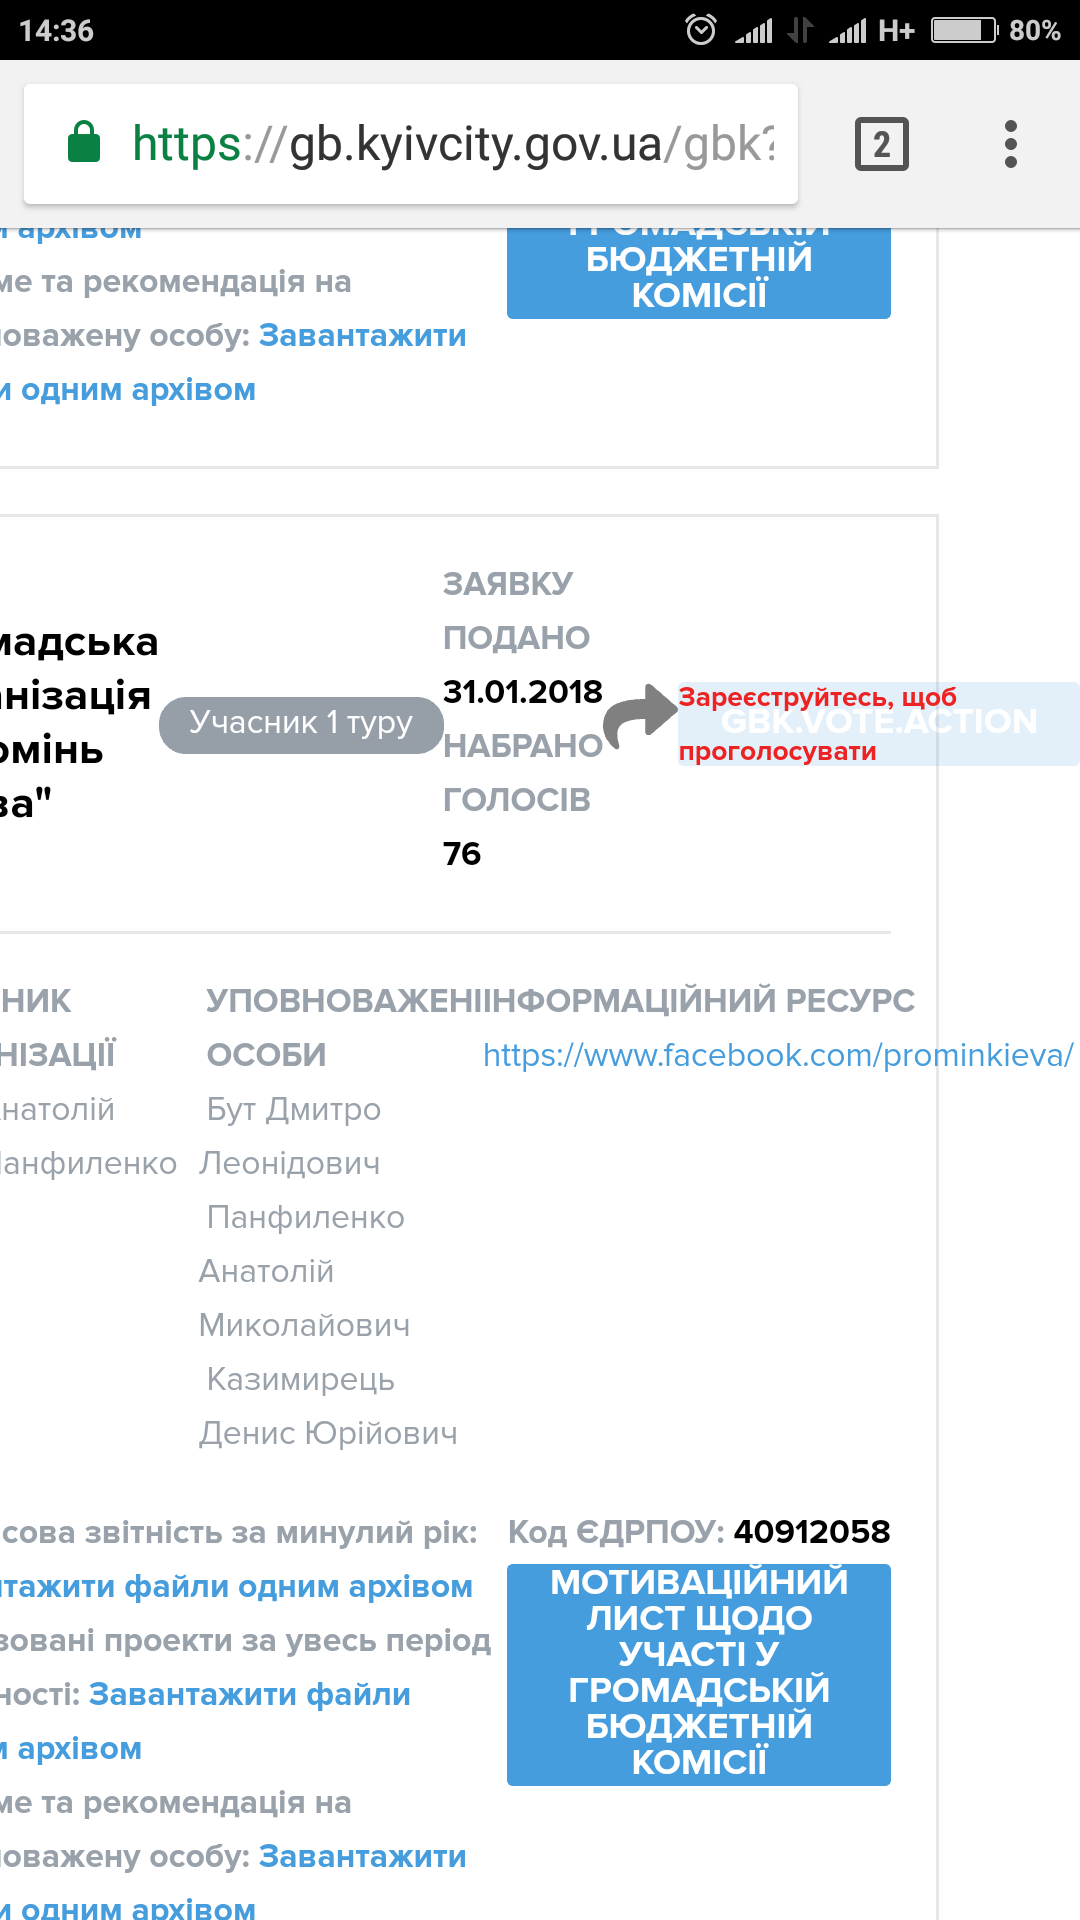Open top 'Завантажити' download link
Screen dimensions: 1080x1920
point(362,336)
